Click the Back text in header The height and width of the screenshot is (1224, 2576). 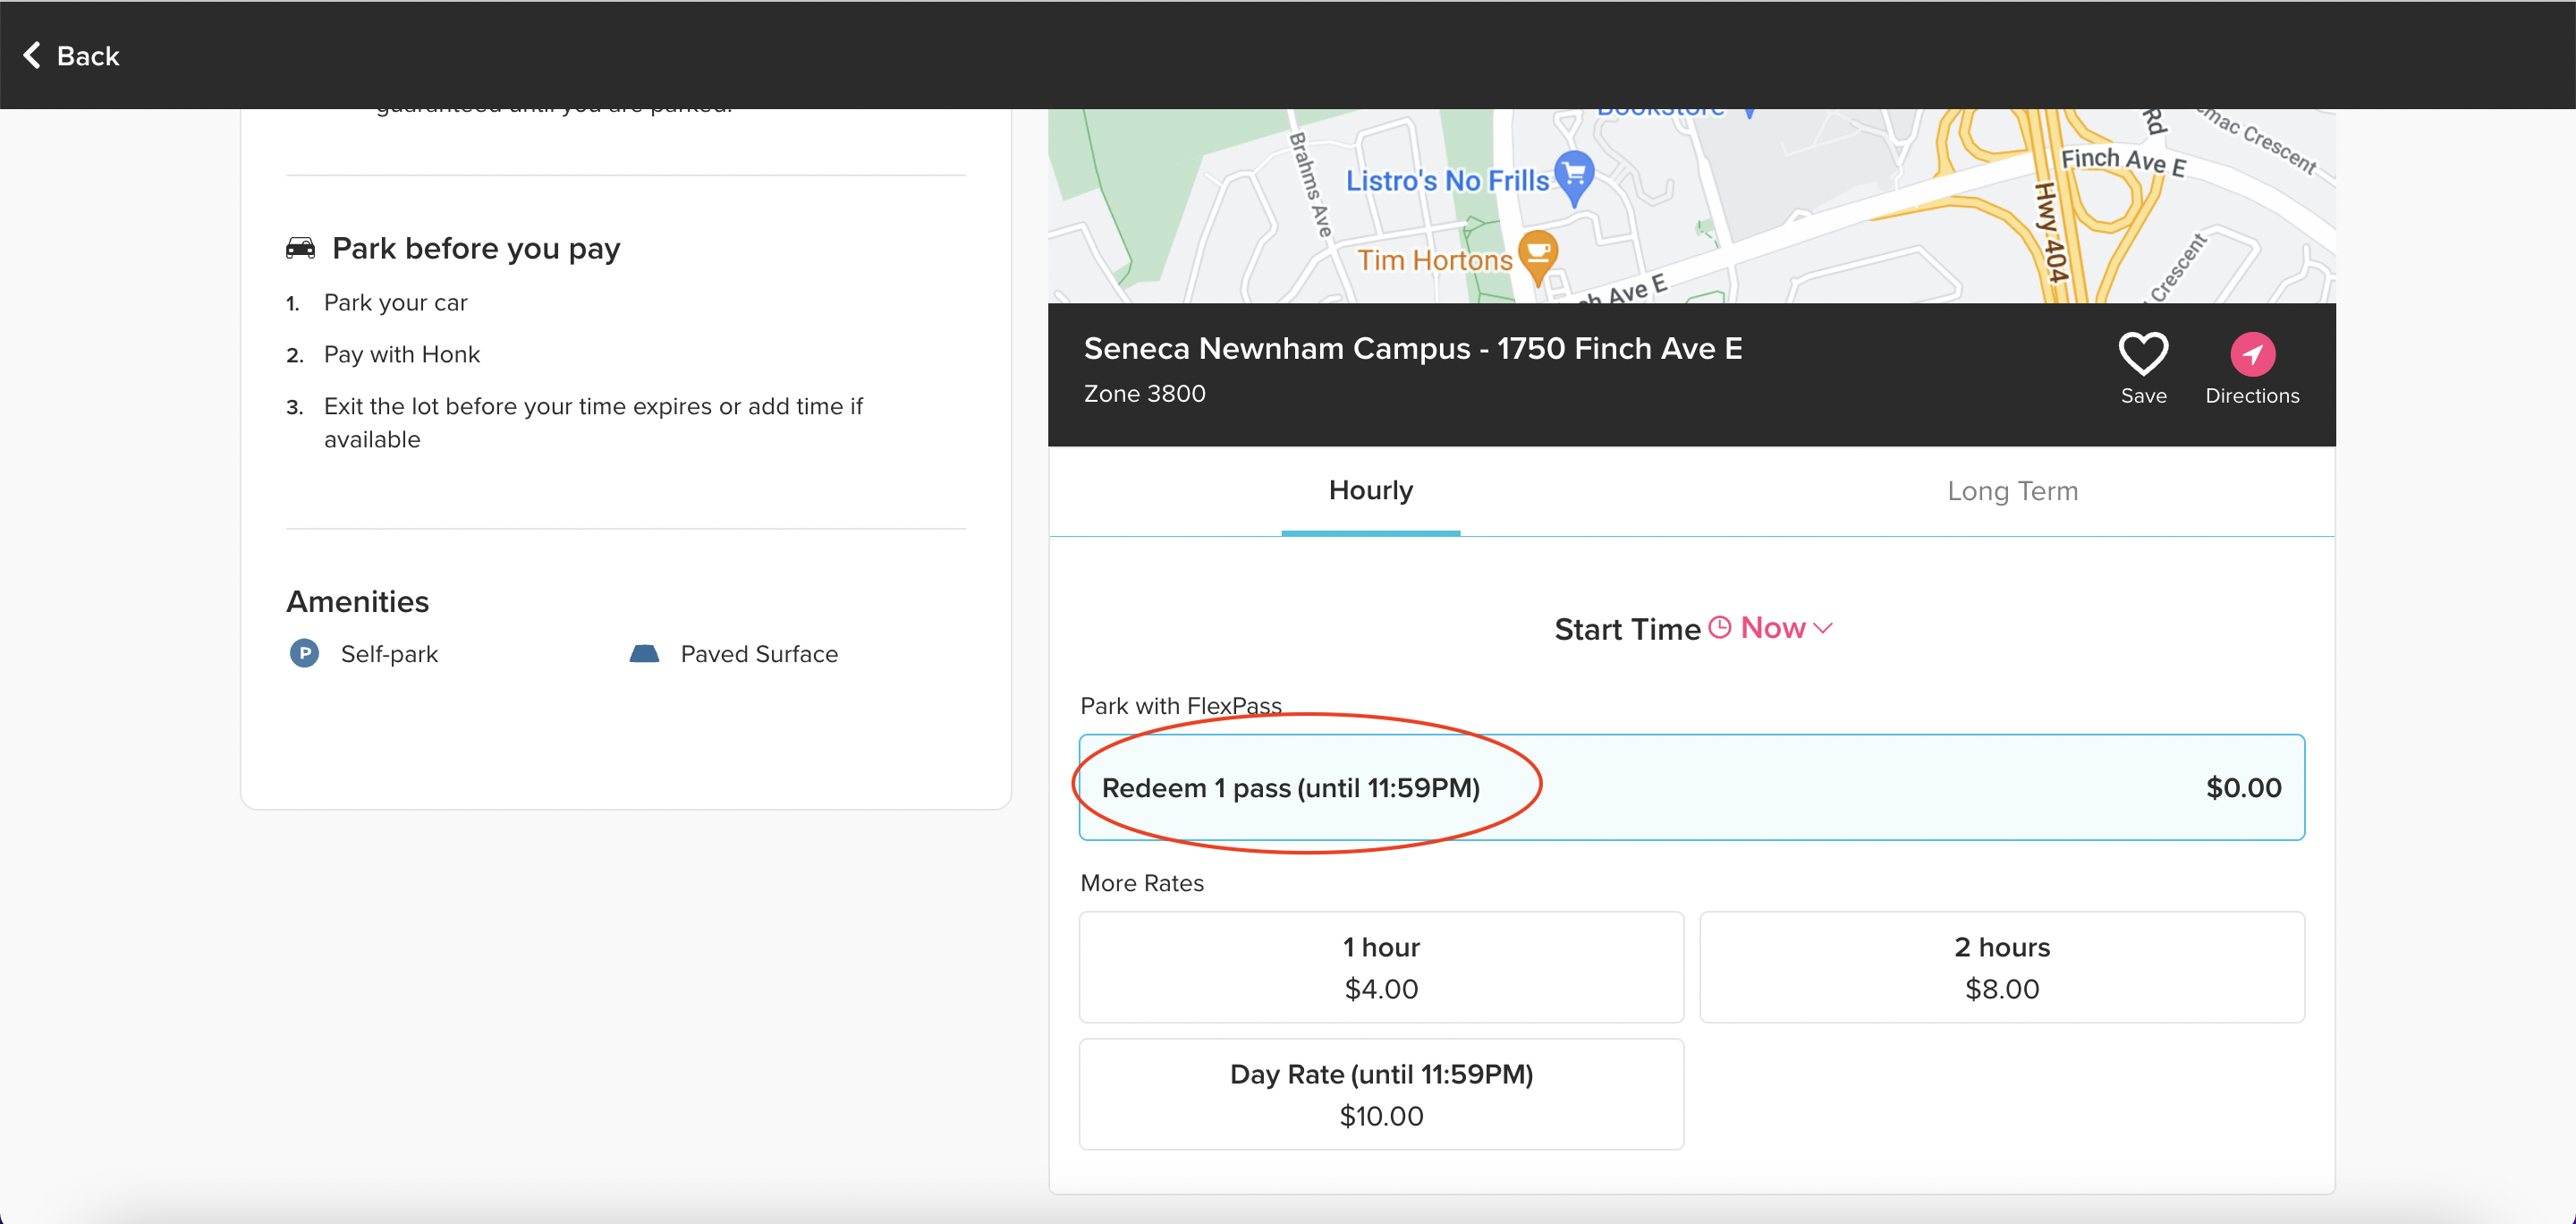click(x=88, y=56)
